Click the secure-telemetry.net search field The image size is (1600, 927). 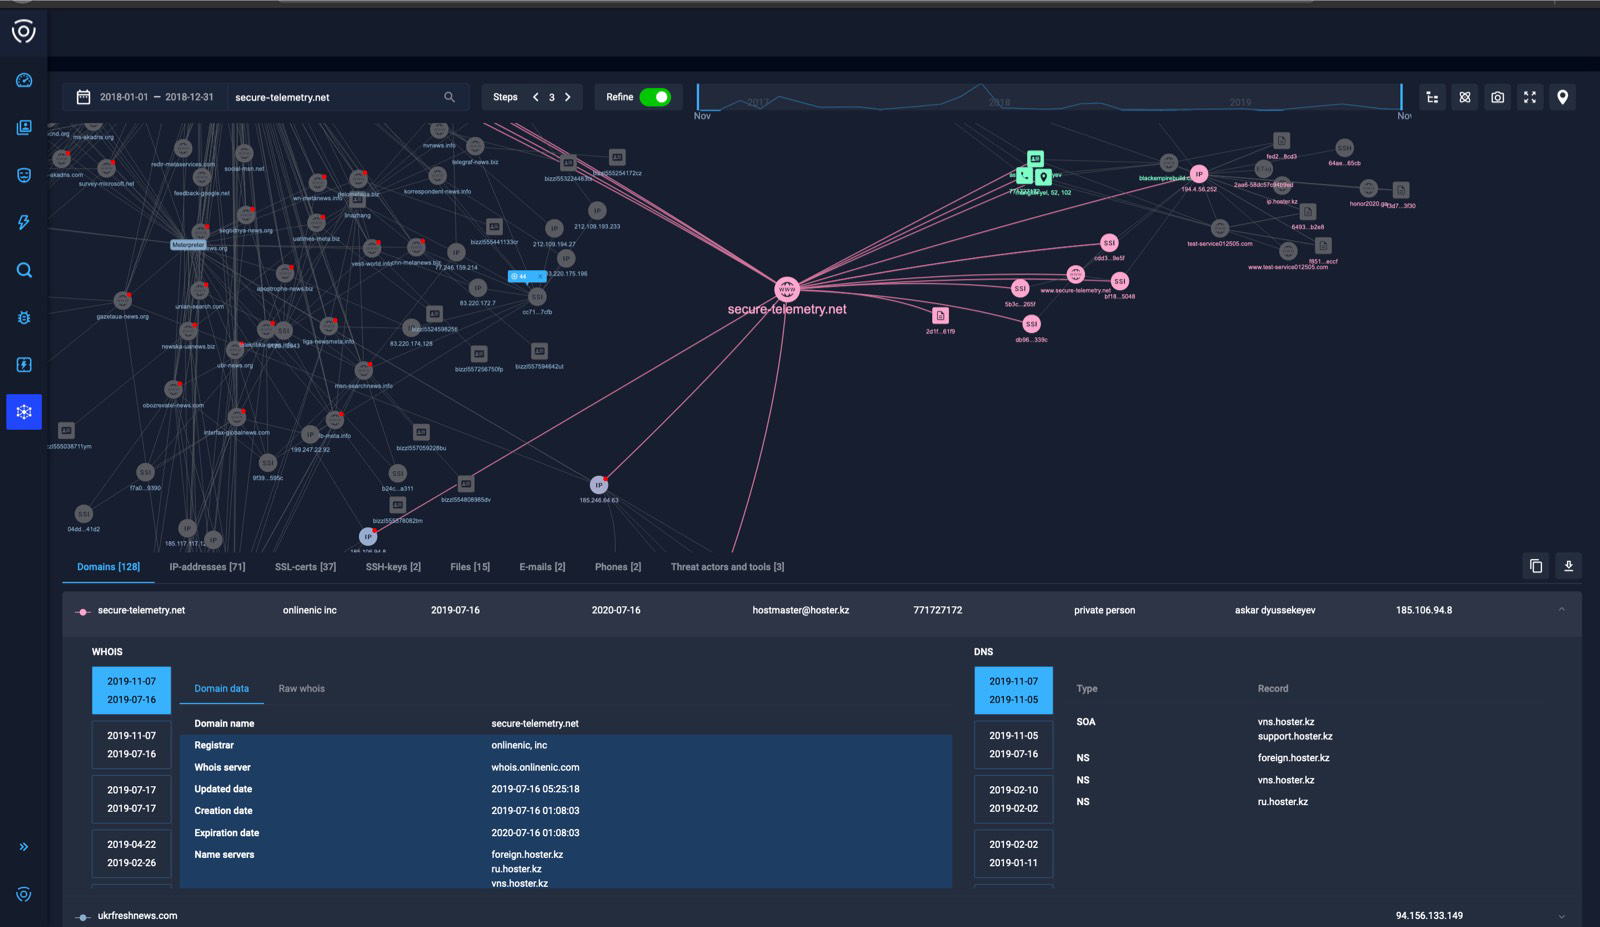point(335,97)
